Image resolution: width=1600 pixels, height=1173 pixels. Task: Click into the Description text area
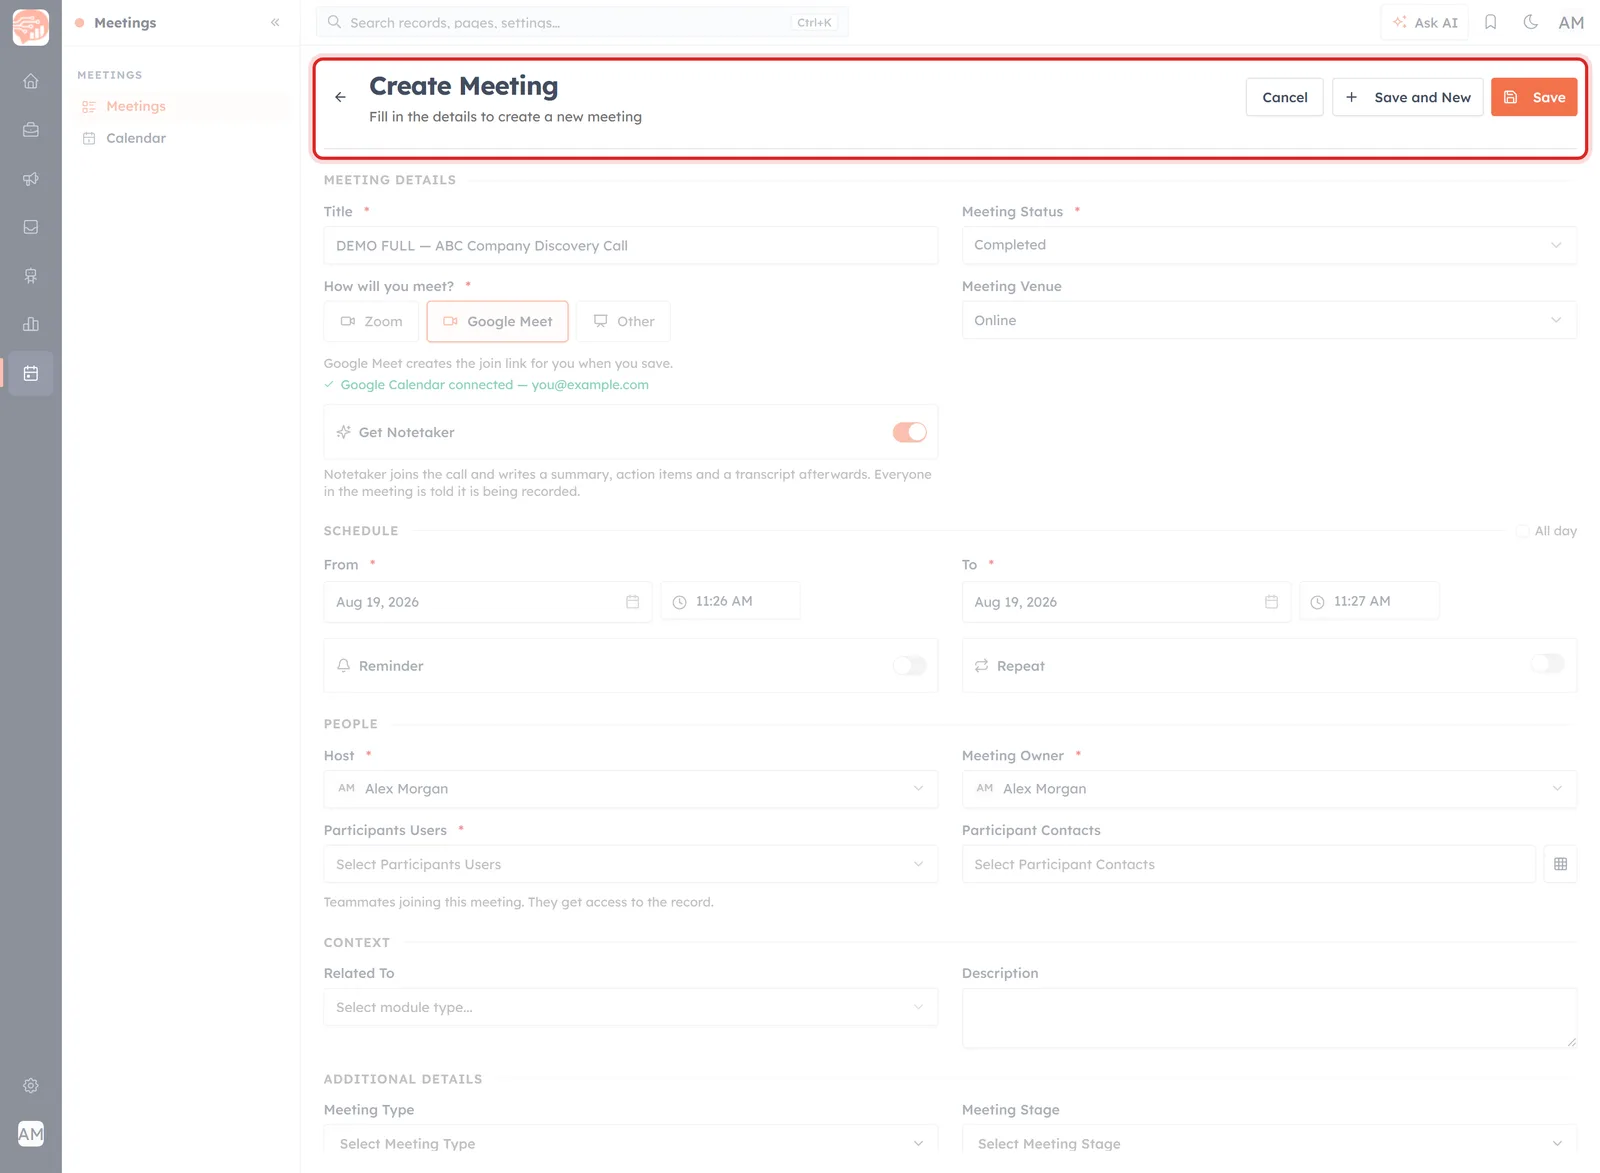click(x=1269, y=1018)
